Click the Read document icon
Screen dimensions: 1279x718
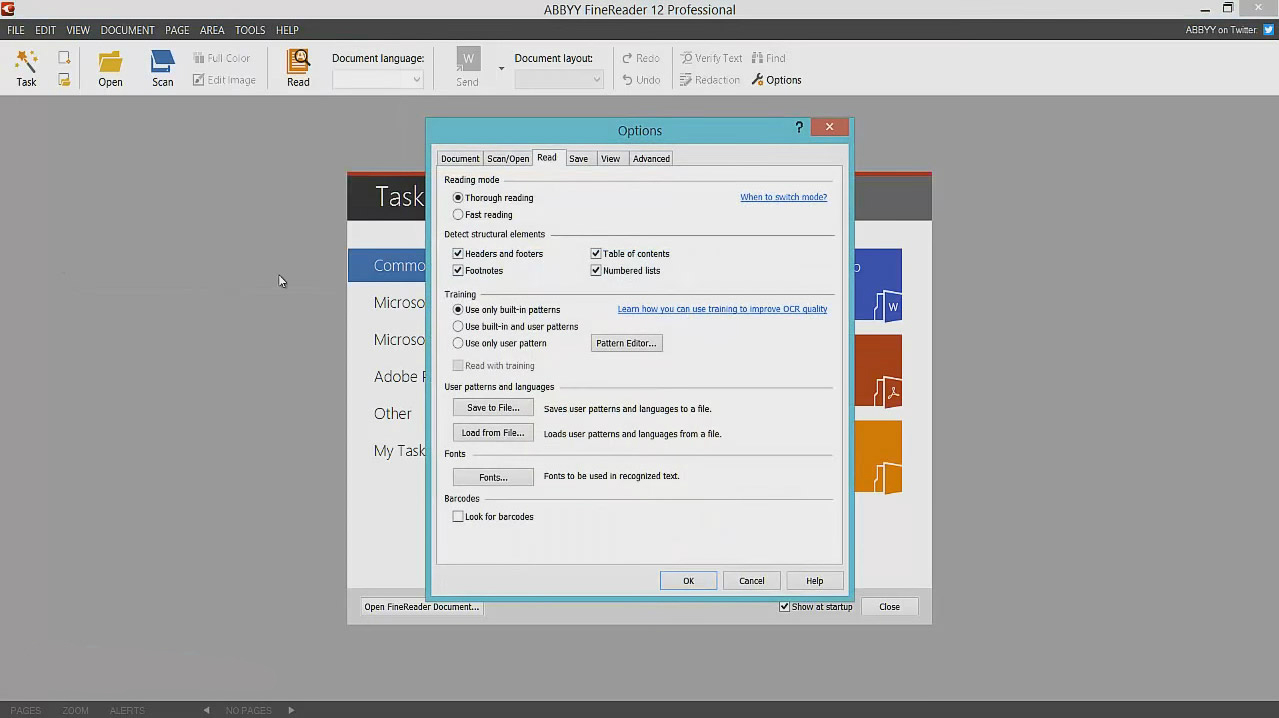[298, 62]
